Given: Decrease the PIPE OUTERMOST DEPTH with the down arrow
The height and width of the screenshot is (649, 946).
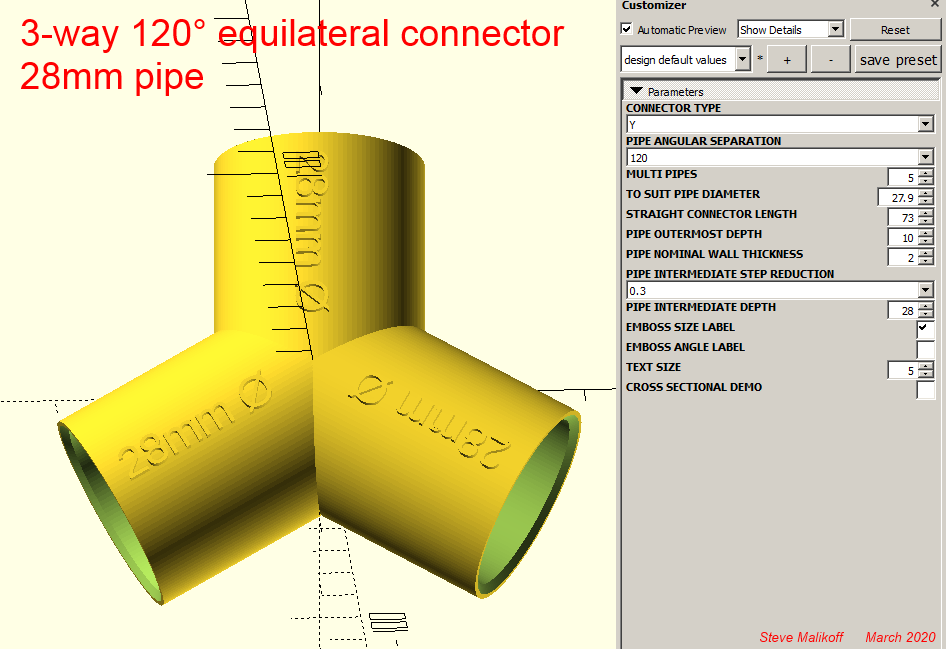Looking at the screenshot, I should (x=926, y=241).
